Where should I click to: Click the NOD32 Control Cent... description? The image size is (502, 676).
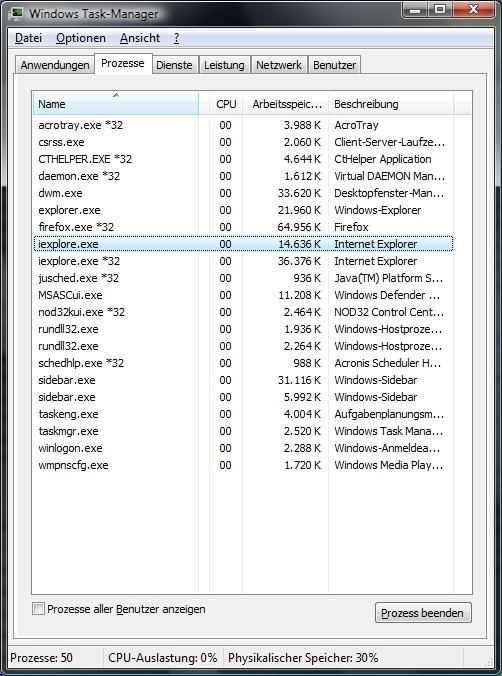tap(389, 312)
